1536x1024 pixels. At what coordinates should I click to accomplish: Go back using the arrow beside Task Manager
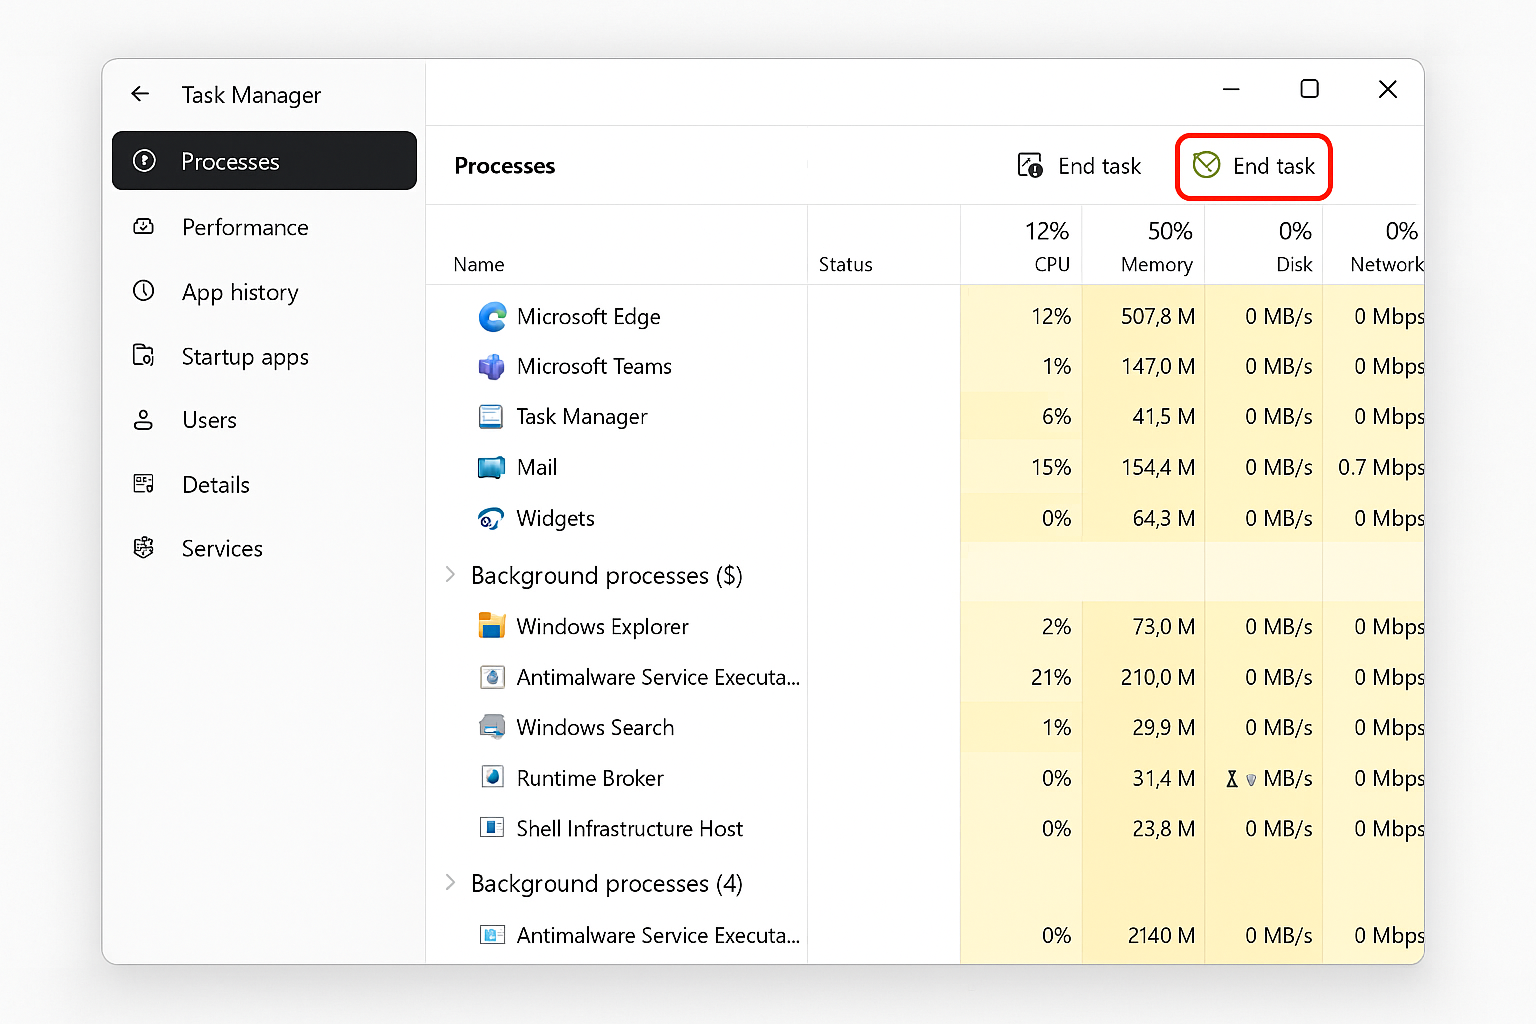(x=140, y=94)
